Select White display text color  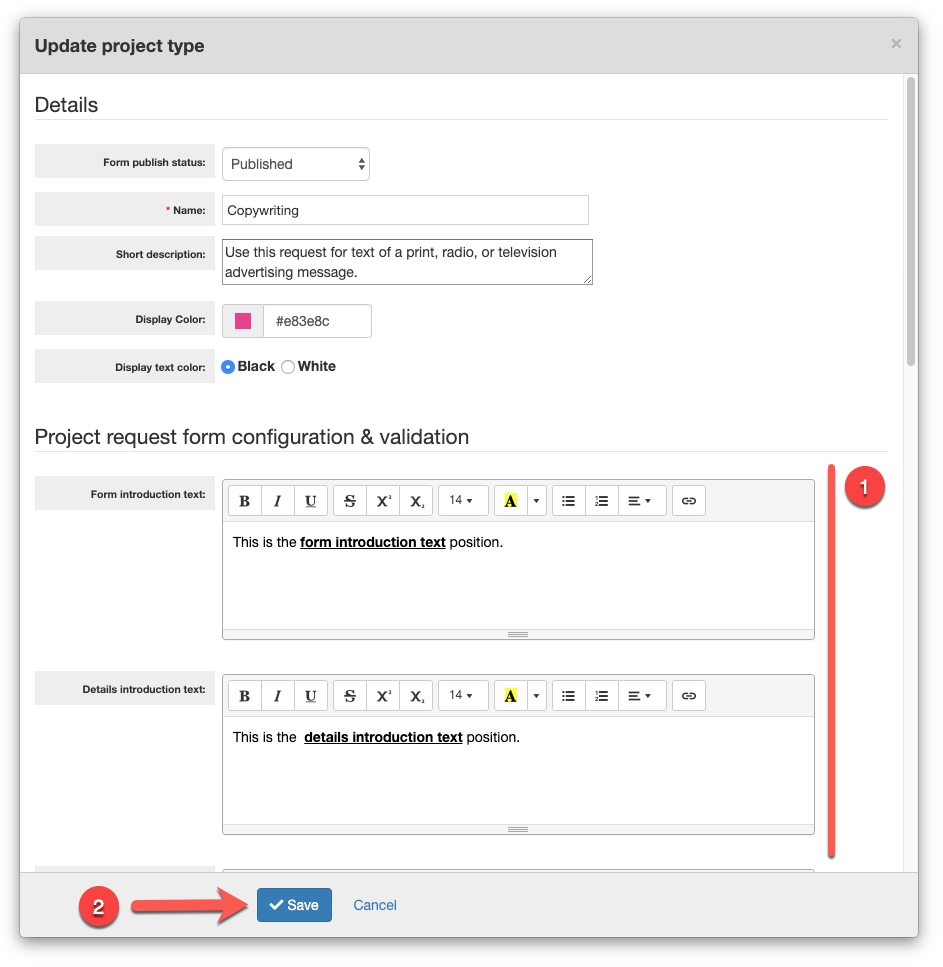pos(288,367)
